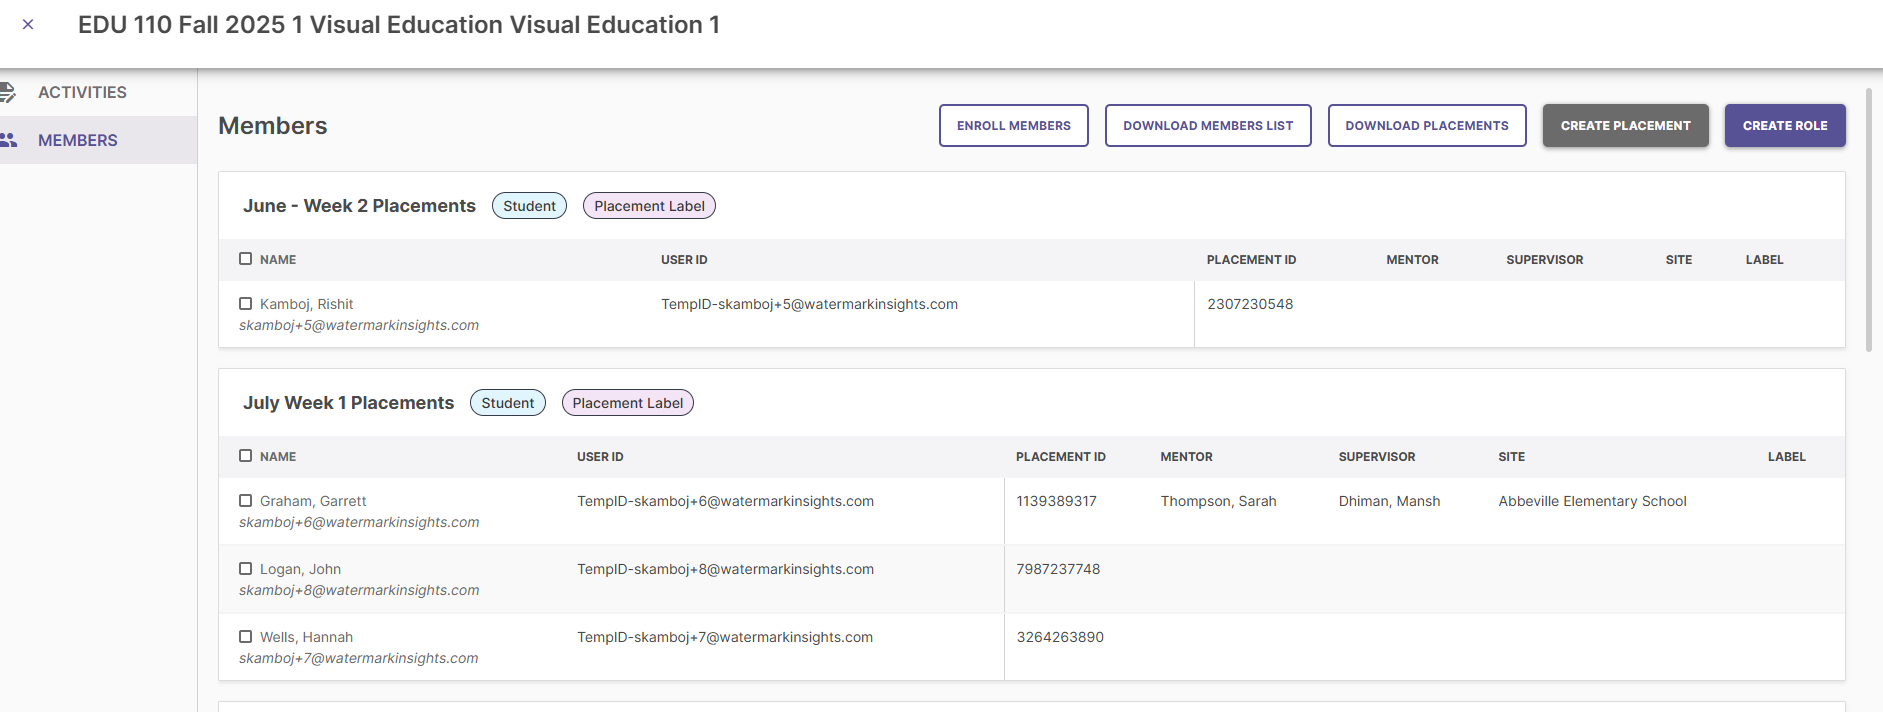Click email skamboj+8@watermarkinsights.com under Logan

pyautogui.click(x=359, y=590)
